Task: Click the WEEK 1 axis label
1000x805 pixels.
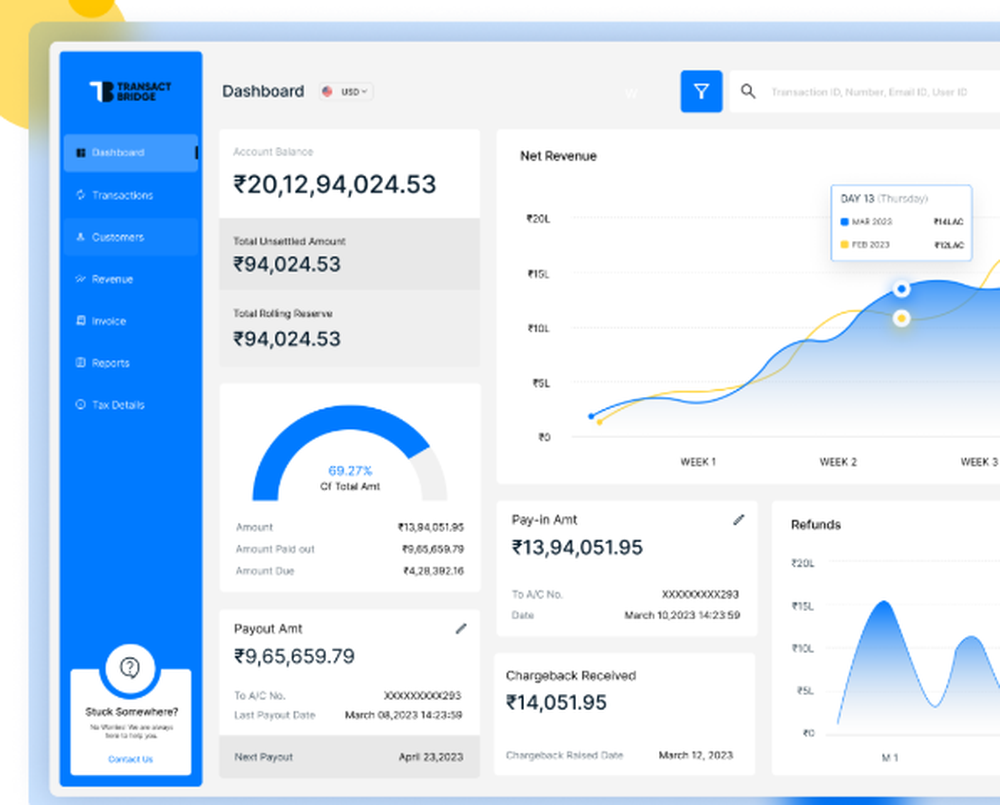Action: click(698, 462)
